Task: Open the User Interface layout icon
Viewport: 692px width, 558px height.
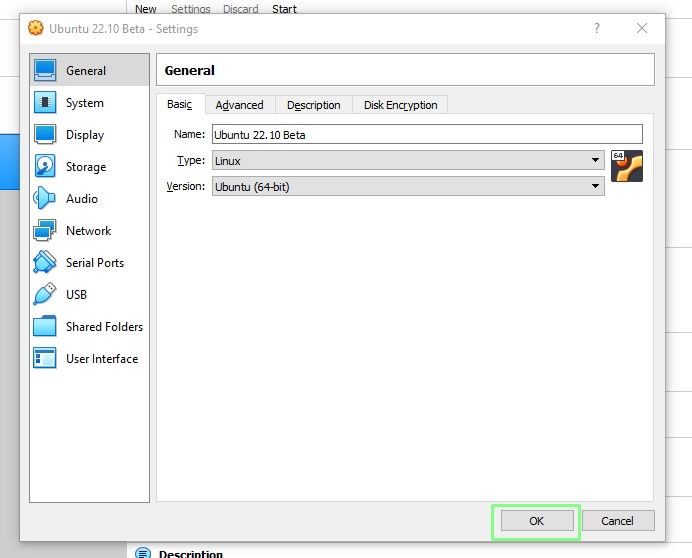Action: (45, 358)
